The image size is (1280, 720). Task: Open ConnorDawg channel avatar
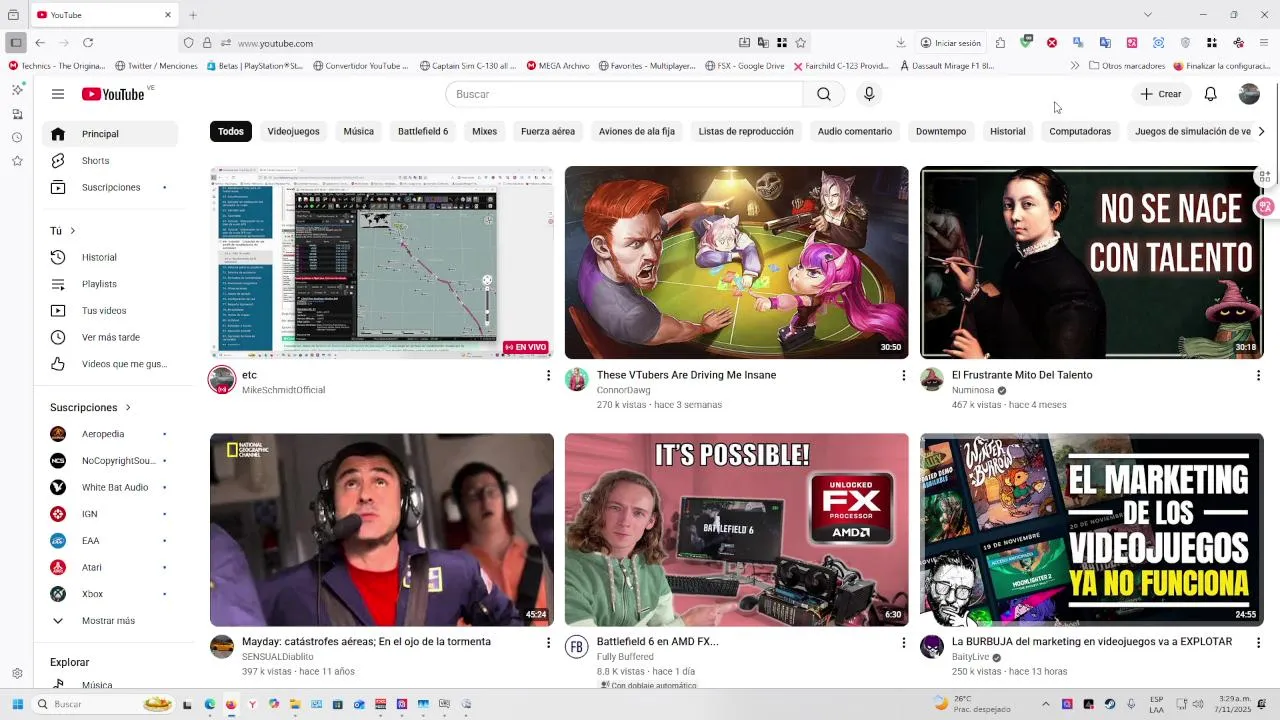click(x=577, y=380)
